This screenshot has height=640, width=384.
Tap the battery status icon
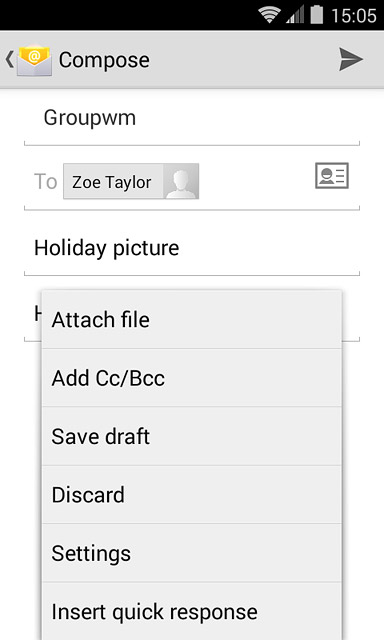[317, 15]
